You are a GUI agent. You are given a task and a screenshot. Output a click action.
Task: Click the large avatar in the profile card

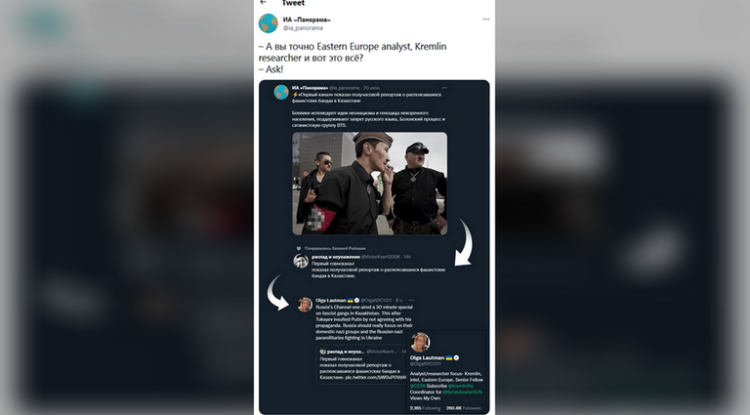pyautogui.click(x=420, y=342)
